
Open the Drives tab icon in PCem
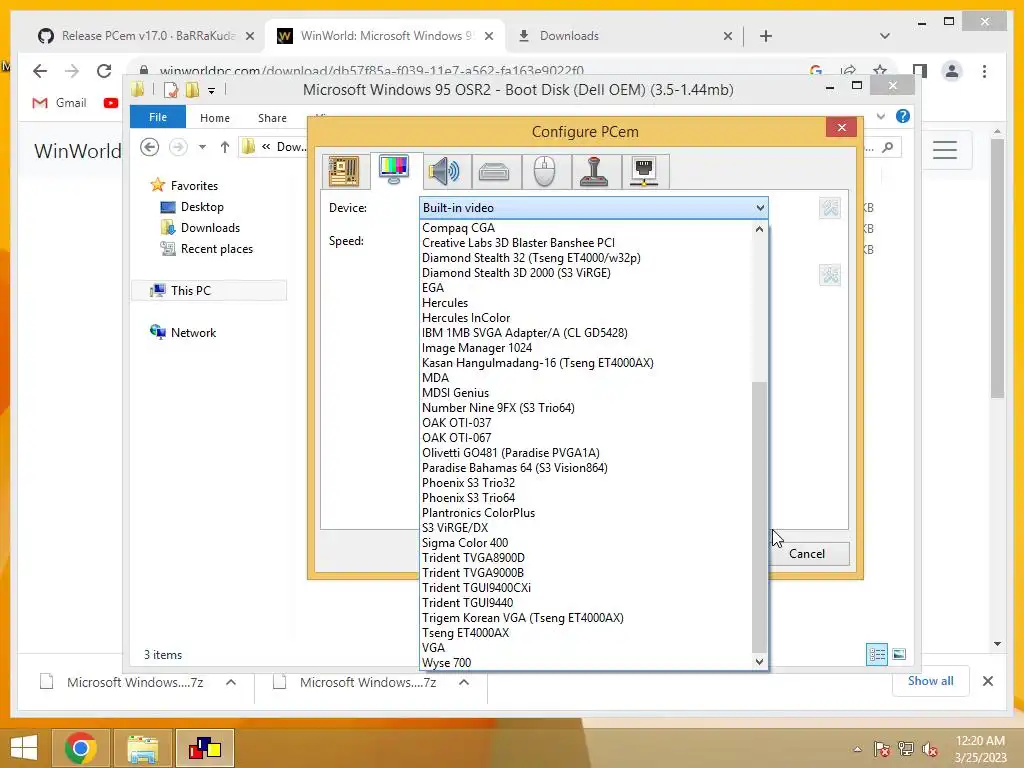(494, 171)
